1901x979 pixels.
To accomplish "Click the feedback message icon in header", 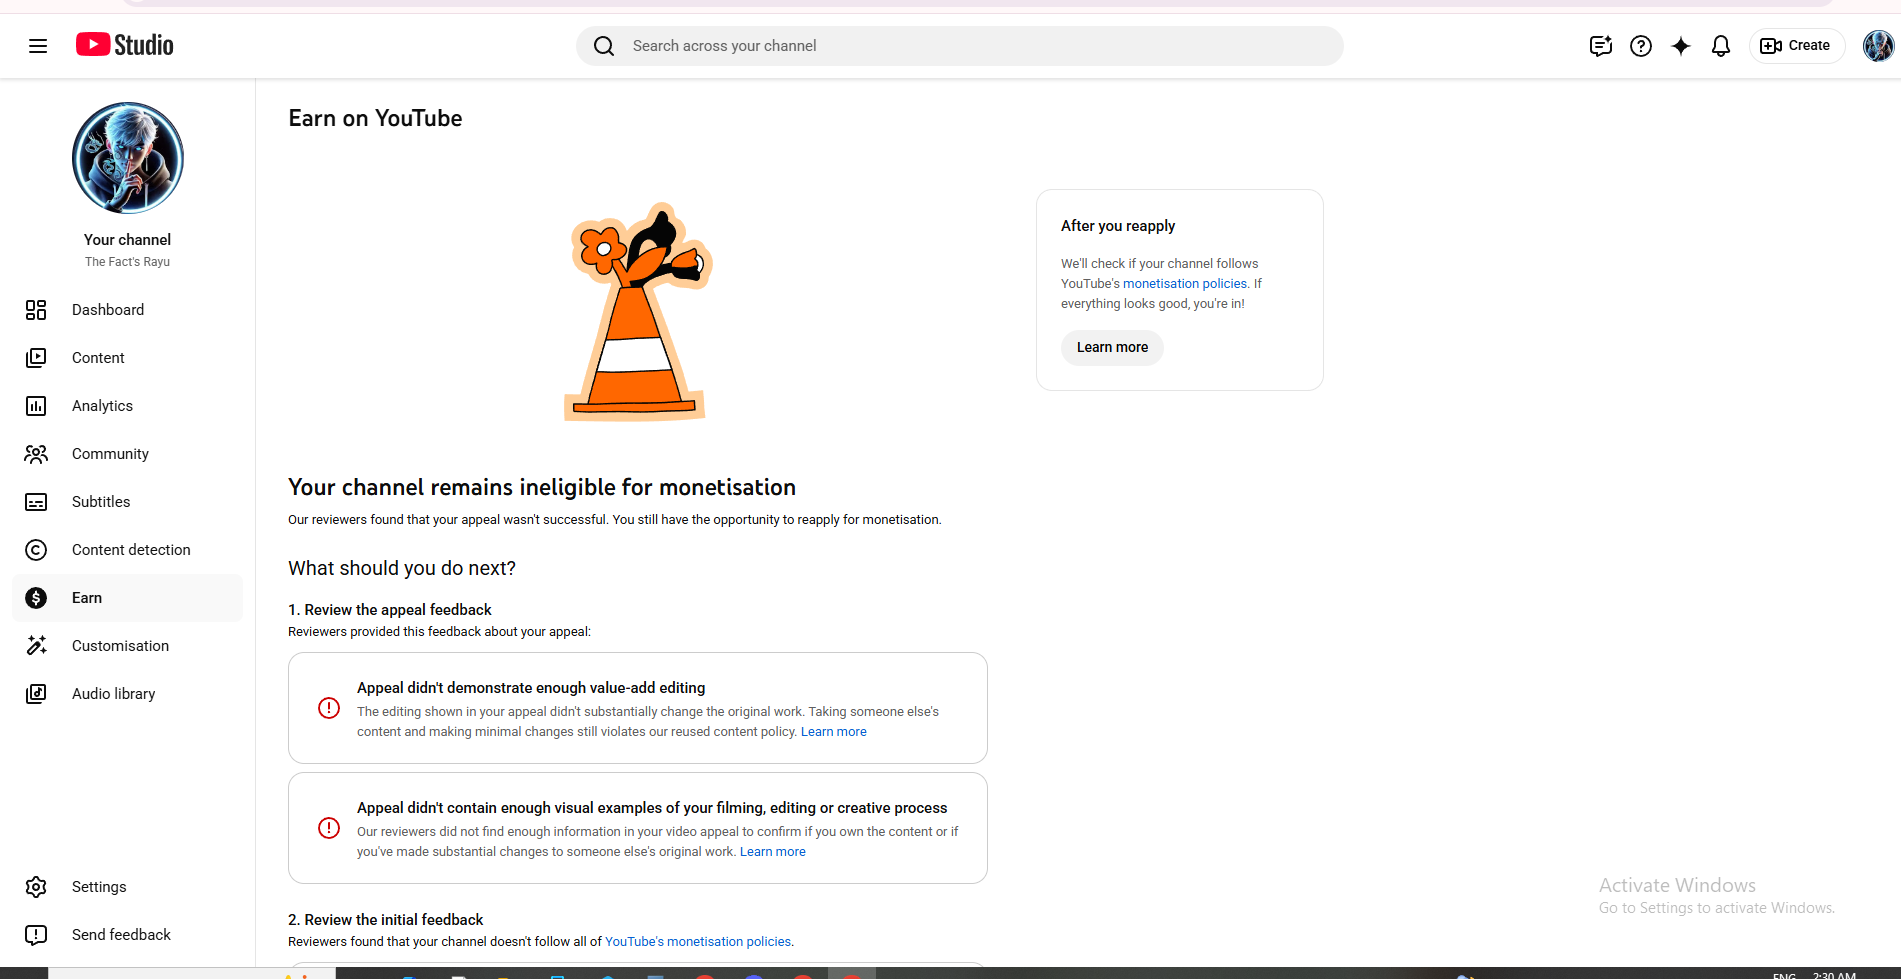I will 1600,46.
